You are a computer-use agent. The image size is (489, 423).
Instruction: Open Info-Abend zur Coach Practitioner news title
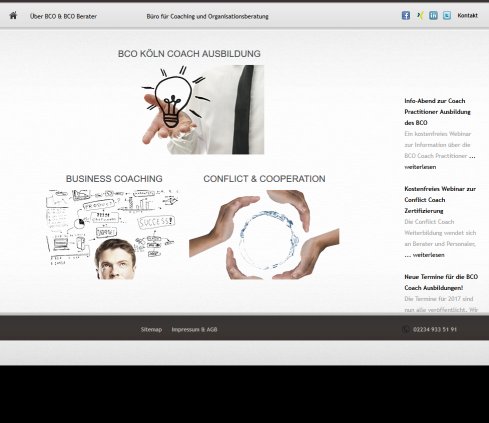pyautogui.click(x=437, y=112)
